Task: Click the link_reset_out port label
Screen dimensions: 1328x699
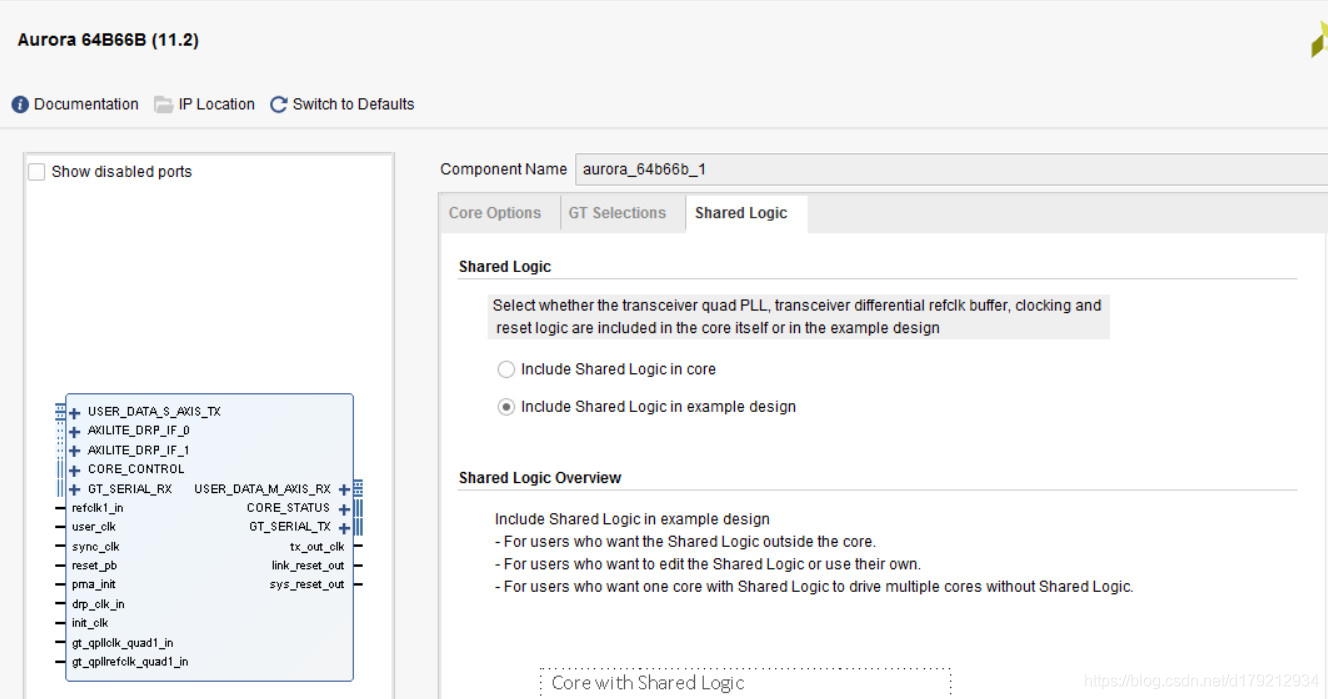Action: coord(308,566)
